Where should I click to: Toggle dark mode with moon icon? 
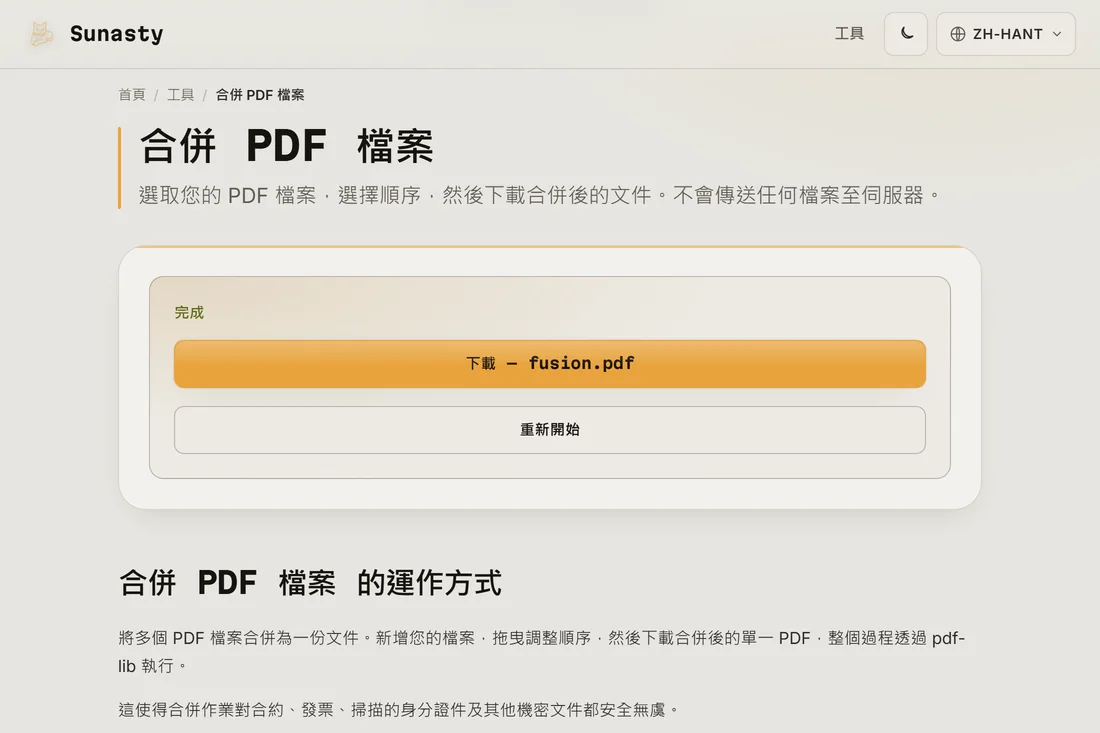coord(906,34)
